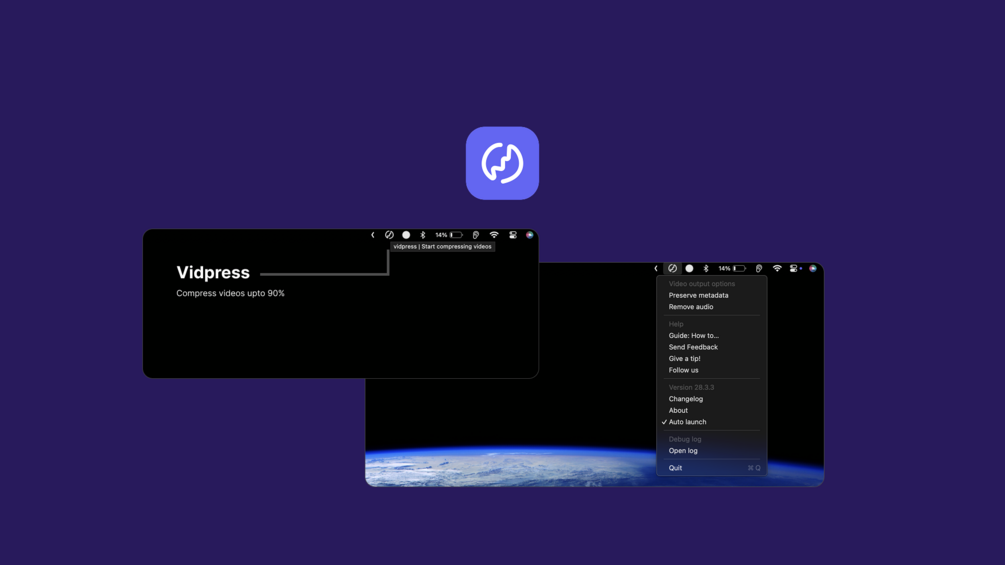Open Control Center in the tooltip panel's menu bar
1005x565 pixels.
click(513, 235)
